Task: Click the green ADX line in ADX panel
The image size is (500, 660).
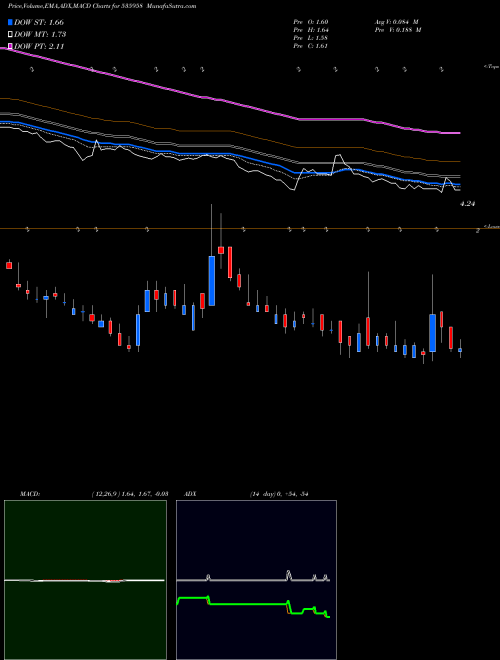Action: [248, 604]
